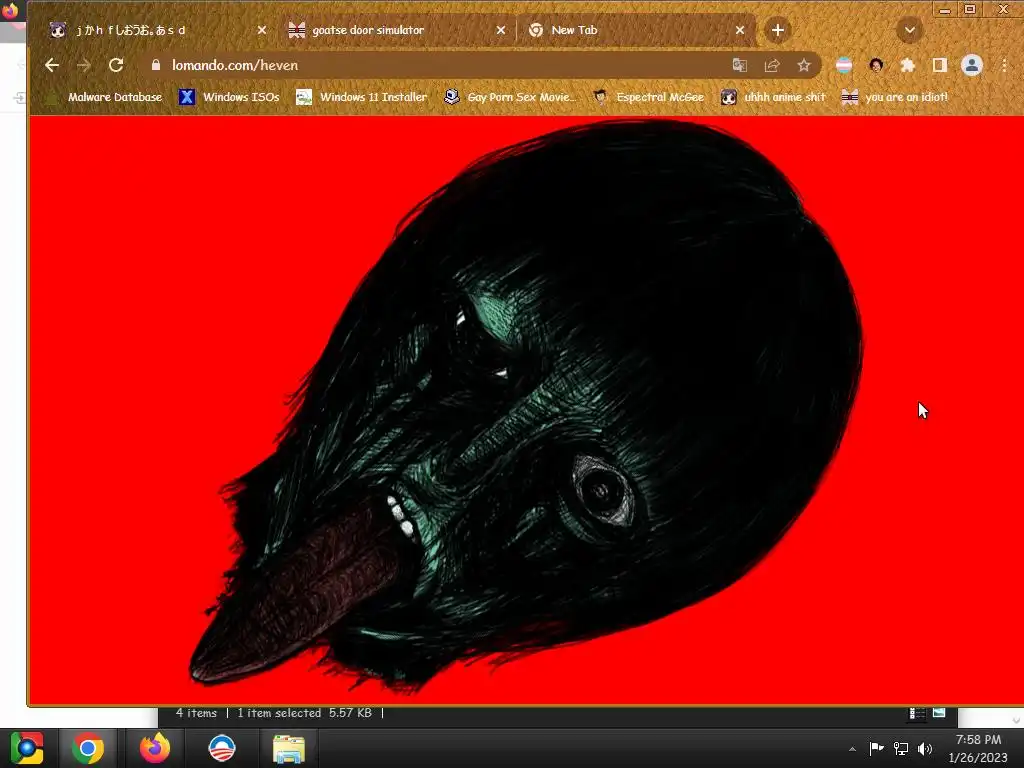Open the round avatar extension icon
This screenshot has height=768, width=1024.
876,65
